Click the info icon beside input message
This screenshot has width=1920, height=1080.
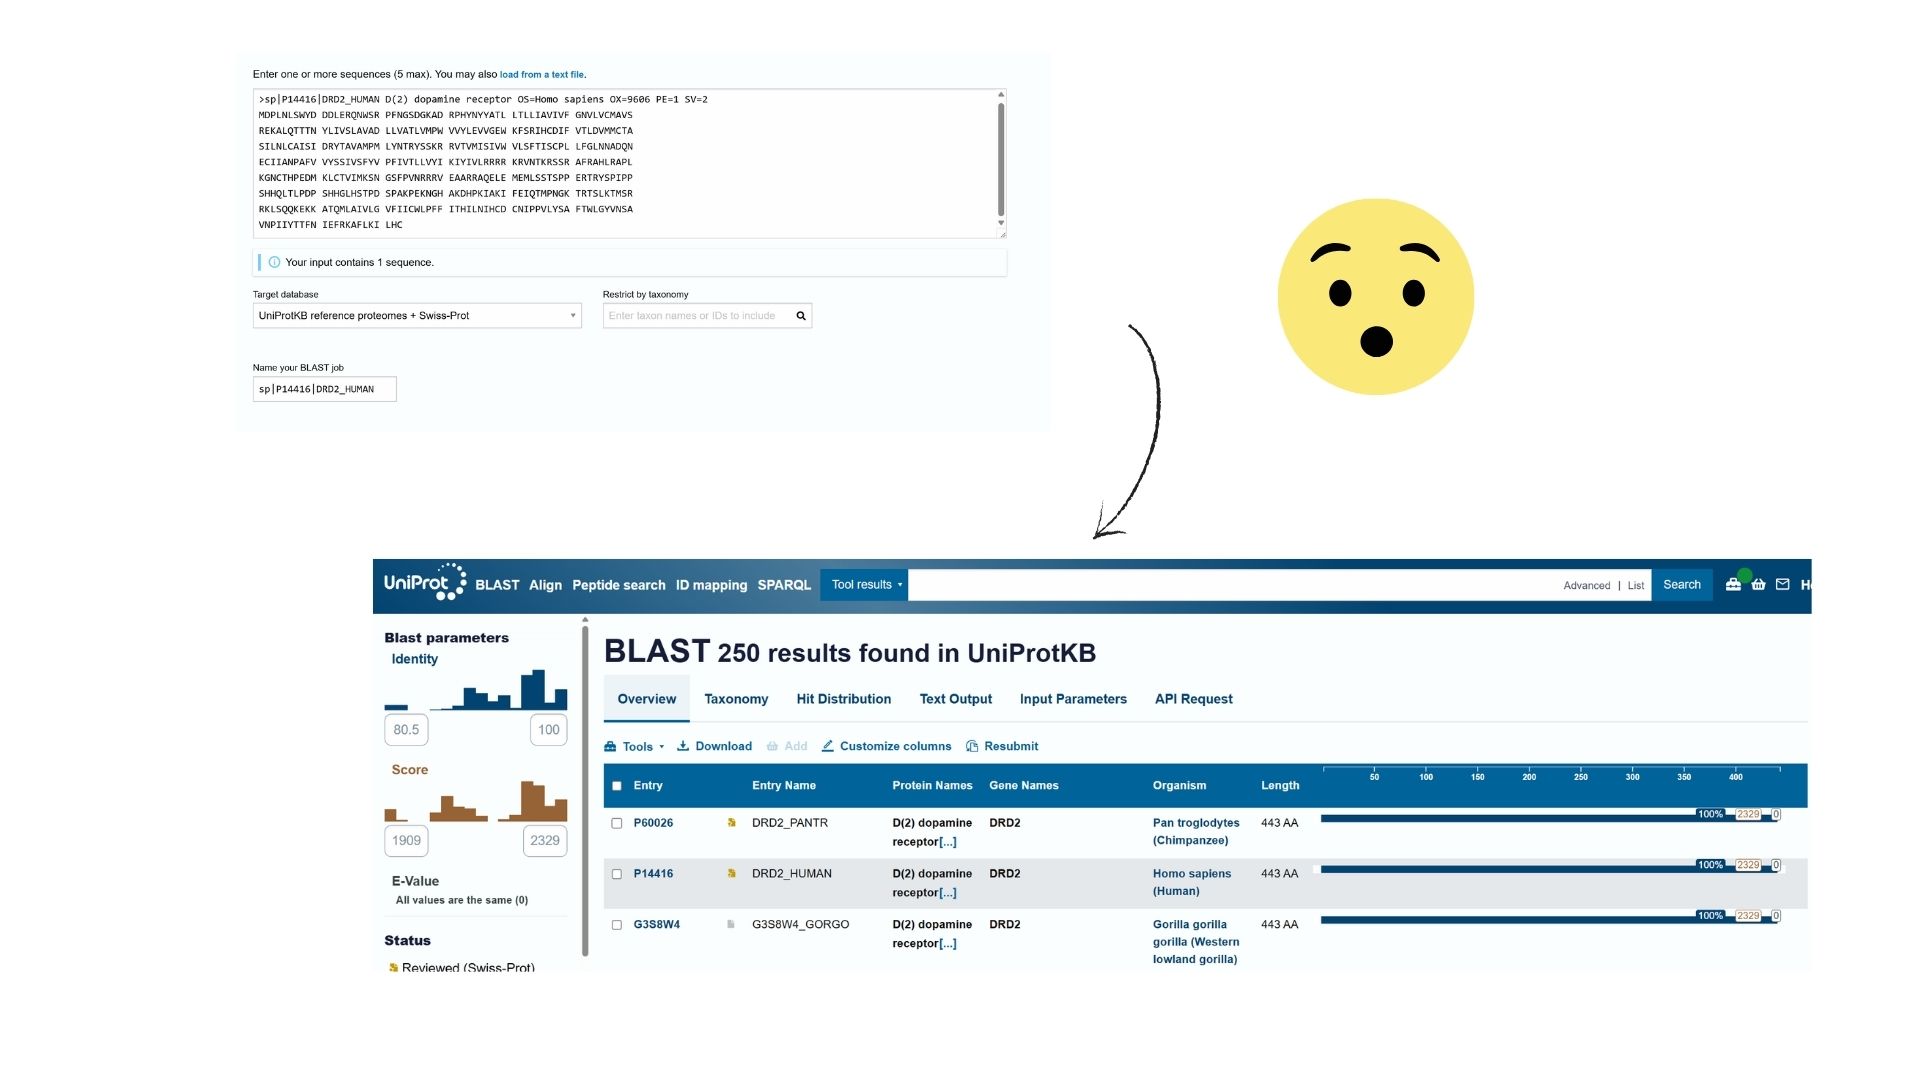coord(274,263)
